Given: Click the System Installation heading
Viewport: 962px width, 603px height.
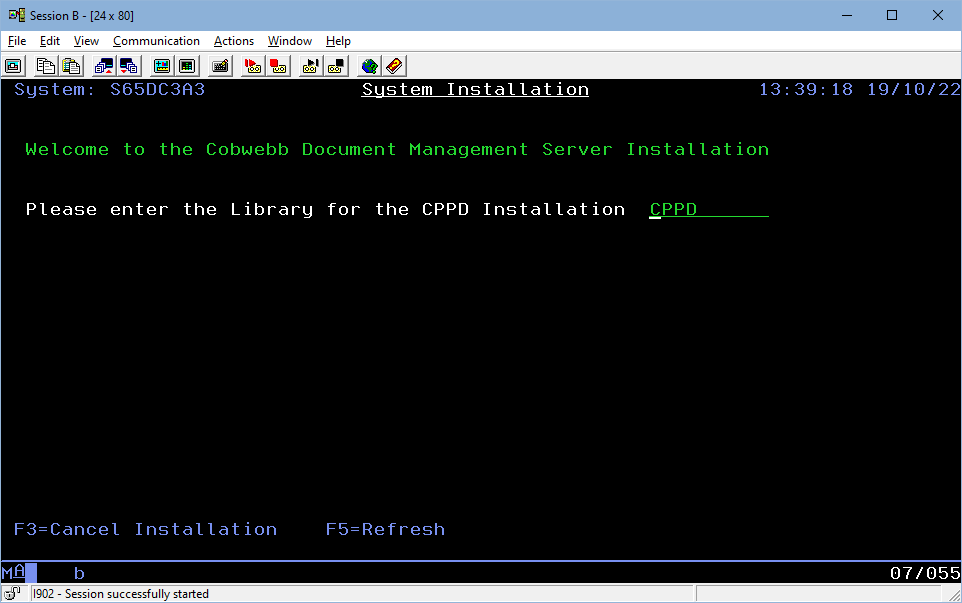Looking at the screenshot, I should coord(475,90).
